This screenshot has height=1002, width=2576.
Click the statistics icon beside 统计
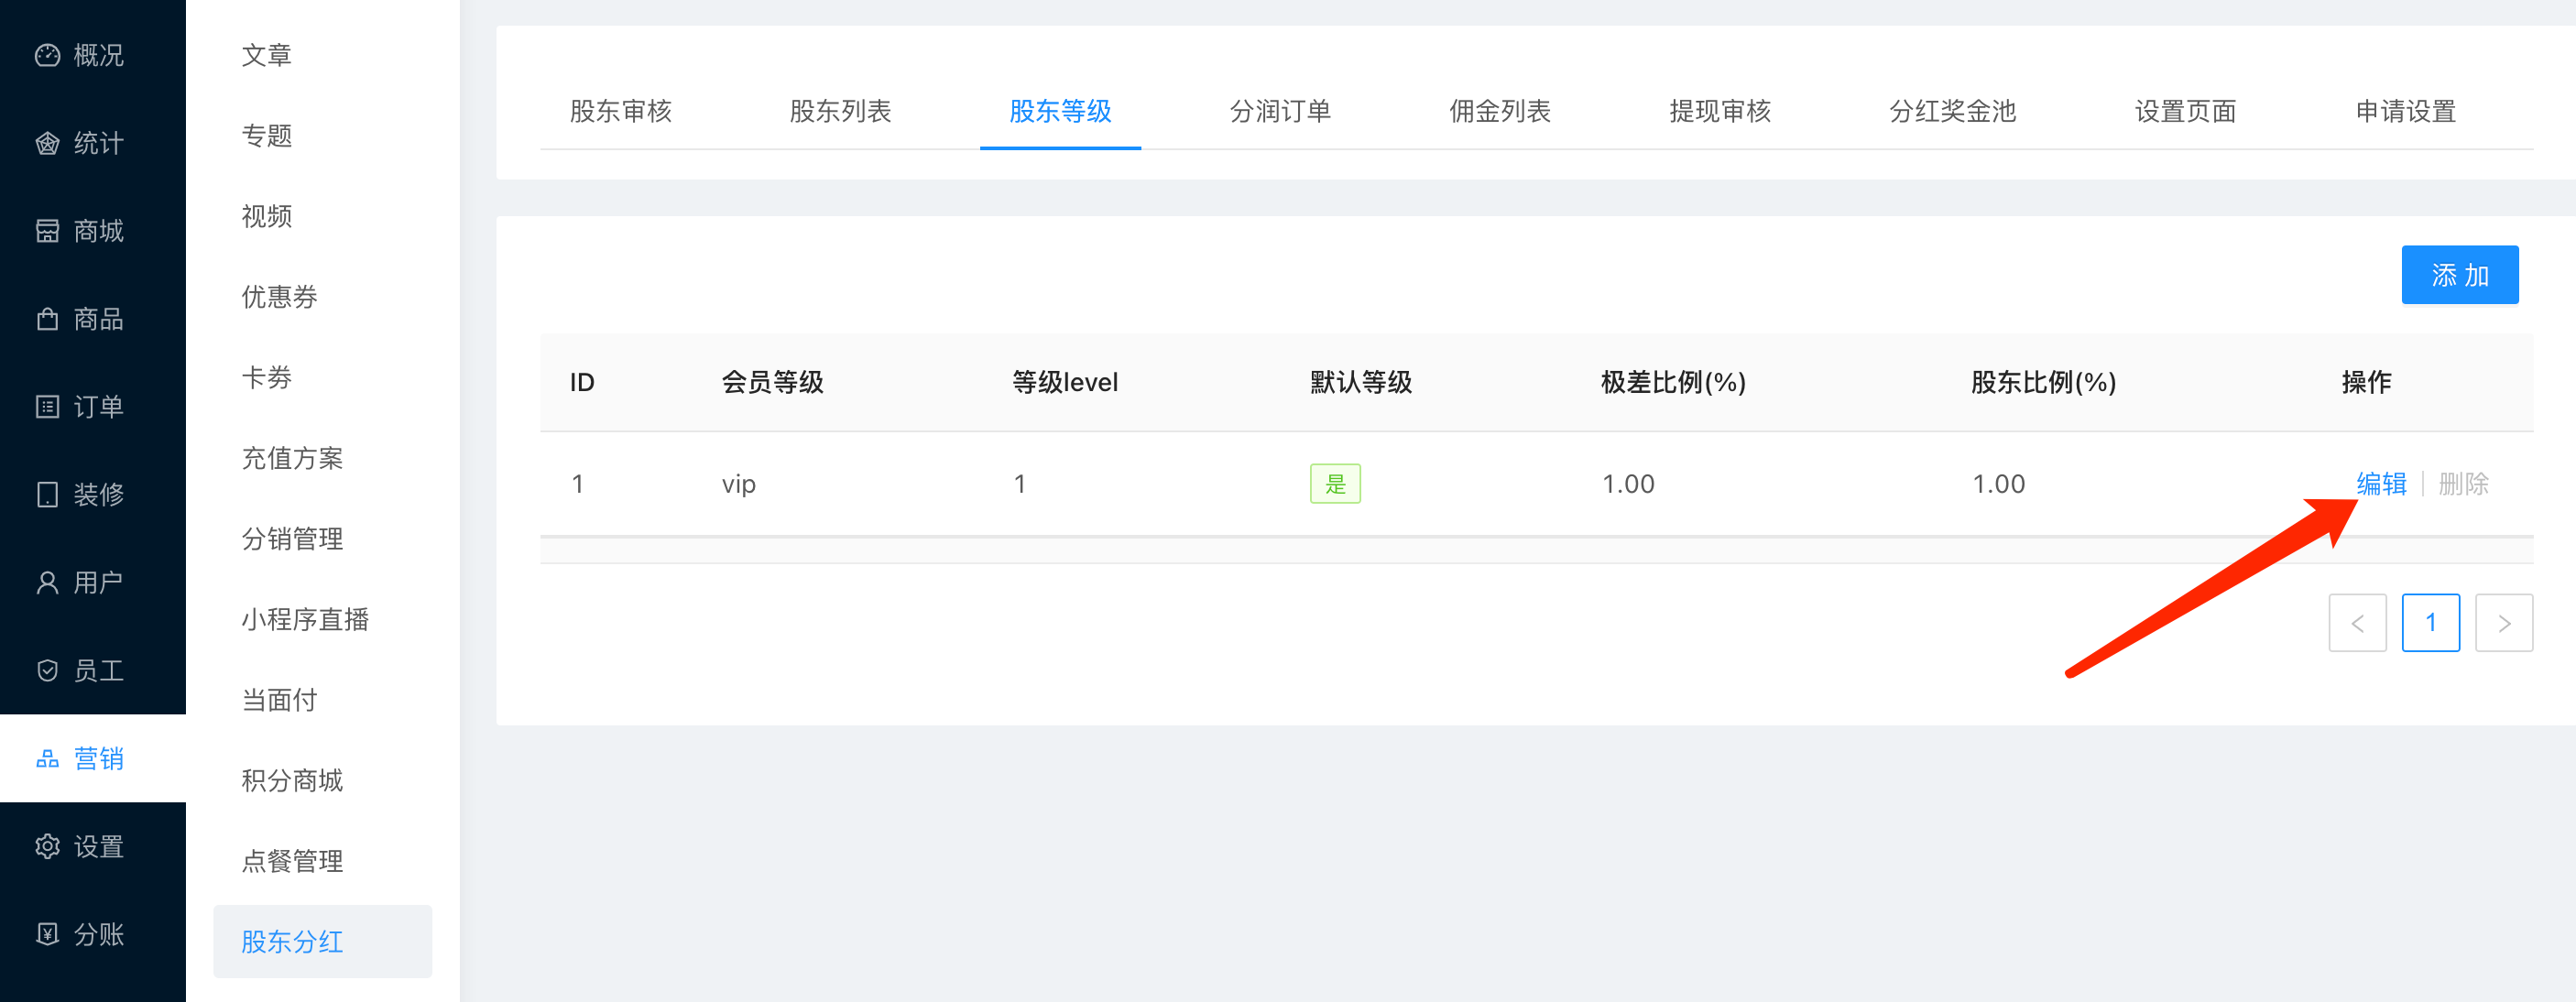coord(47,143)
